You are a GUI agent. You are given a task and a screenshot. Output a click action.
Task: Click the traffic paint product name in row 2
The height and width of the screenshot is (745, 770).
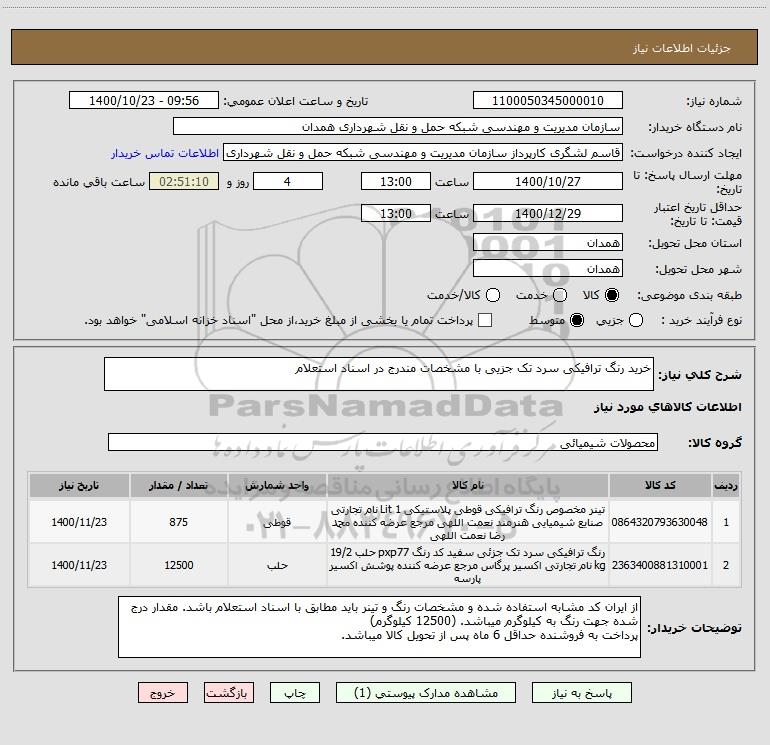pos(468,565)
